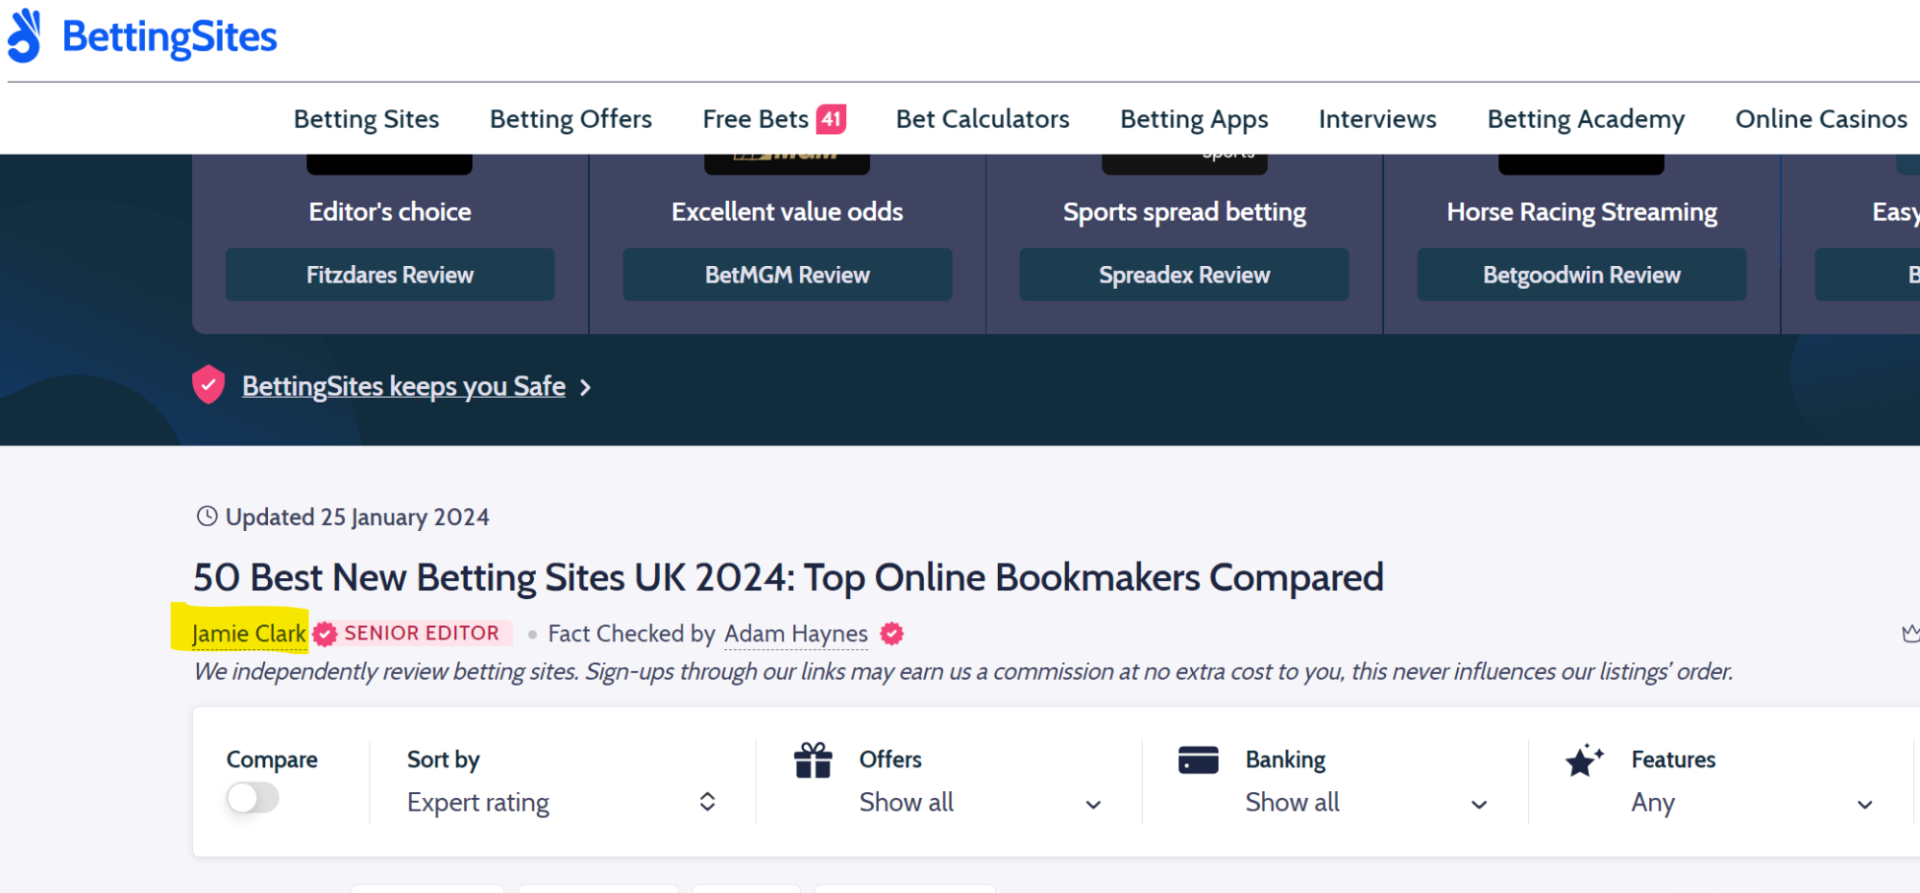Open the Betting Academy menu item
This screenshot has height=893, width=1920.
click(x=1585, y=119)
